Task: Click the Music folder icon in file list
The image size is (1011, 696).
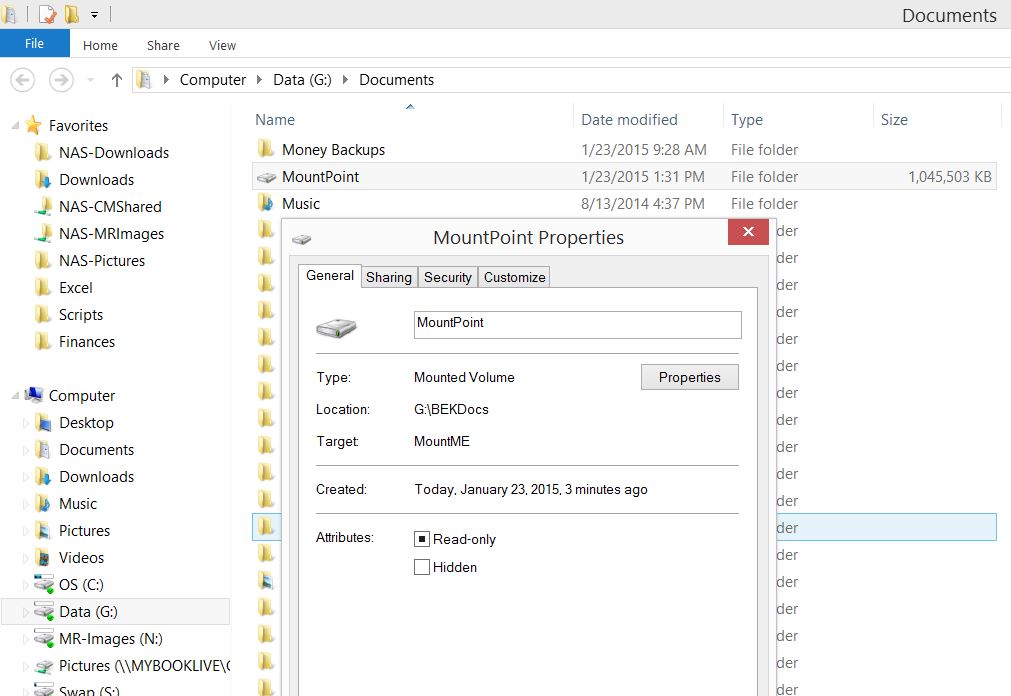Action: tap(265, 204)
